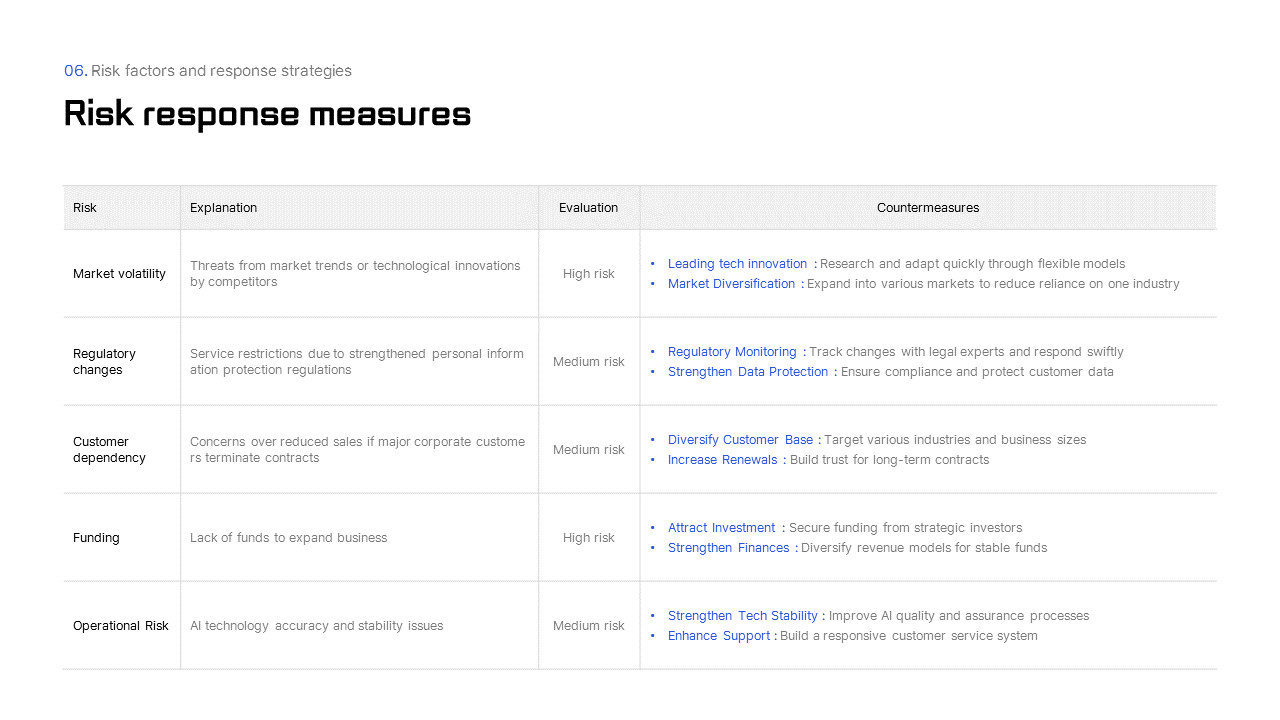Select the 'Service restrictions' explanation text

[x=357, y=362]
